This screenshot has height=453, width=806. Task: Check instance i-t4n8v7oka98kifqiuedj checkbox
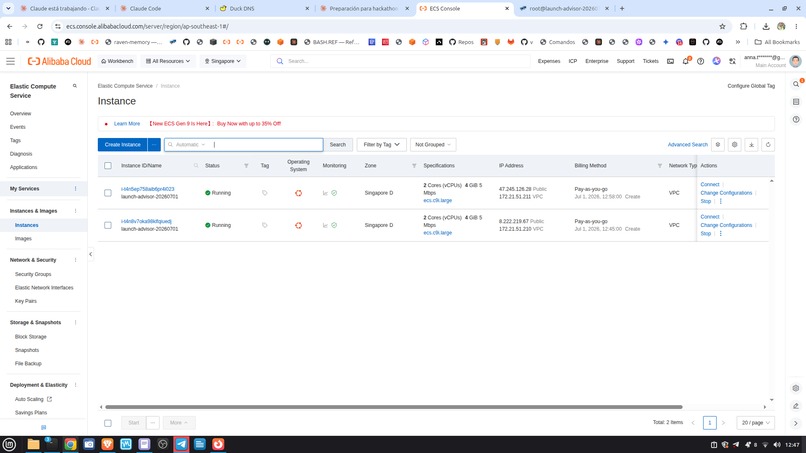click(108, 225)
